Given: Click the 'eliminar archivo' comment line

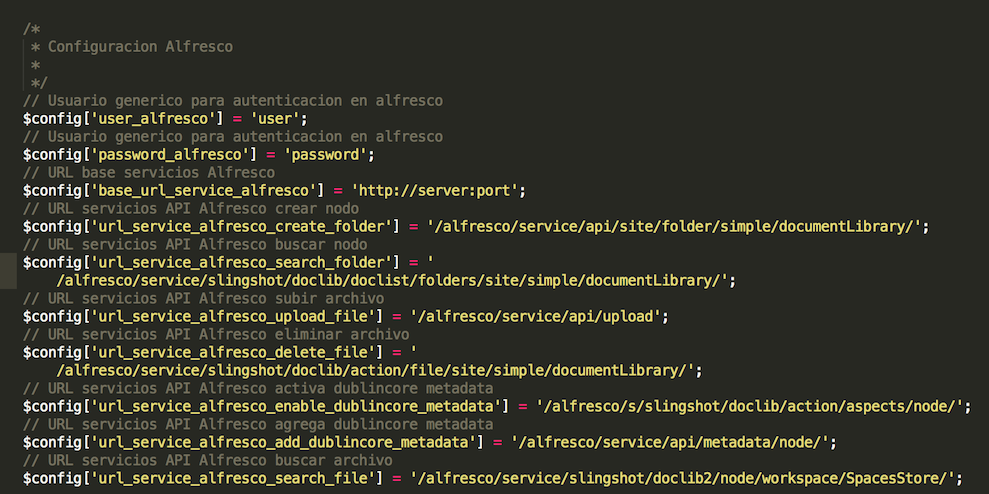Looking at the screenshot, I should pos(216,334).
